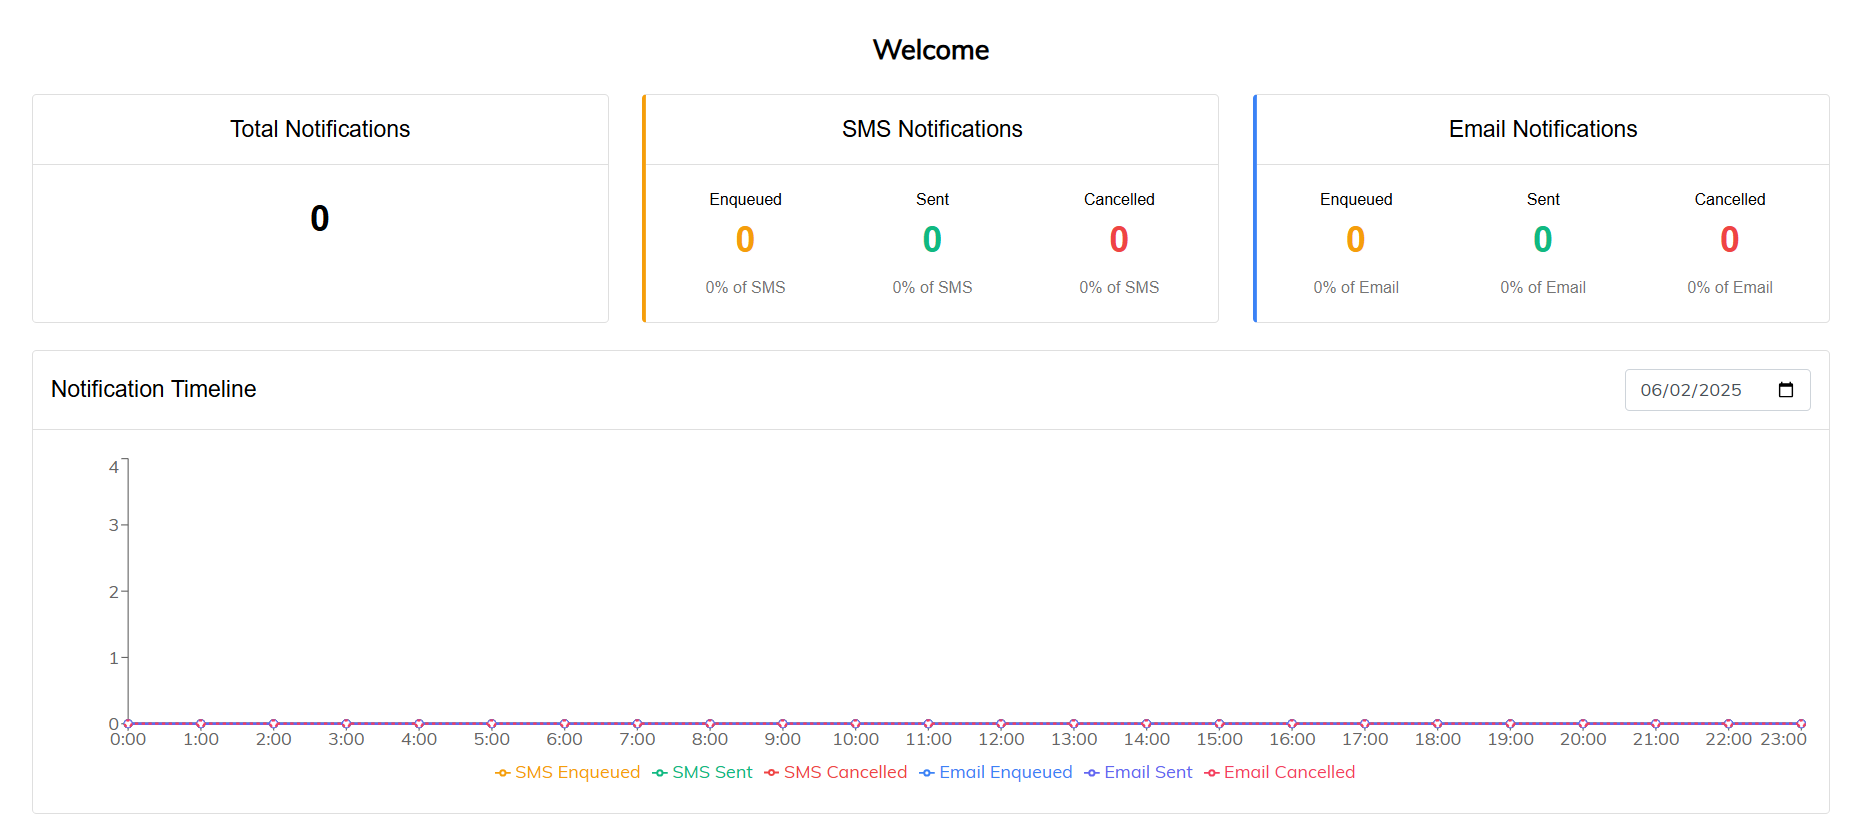Hide Email Sent series in legend

(1138, 772)
